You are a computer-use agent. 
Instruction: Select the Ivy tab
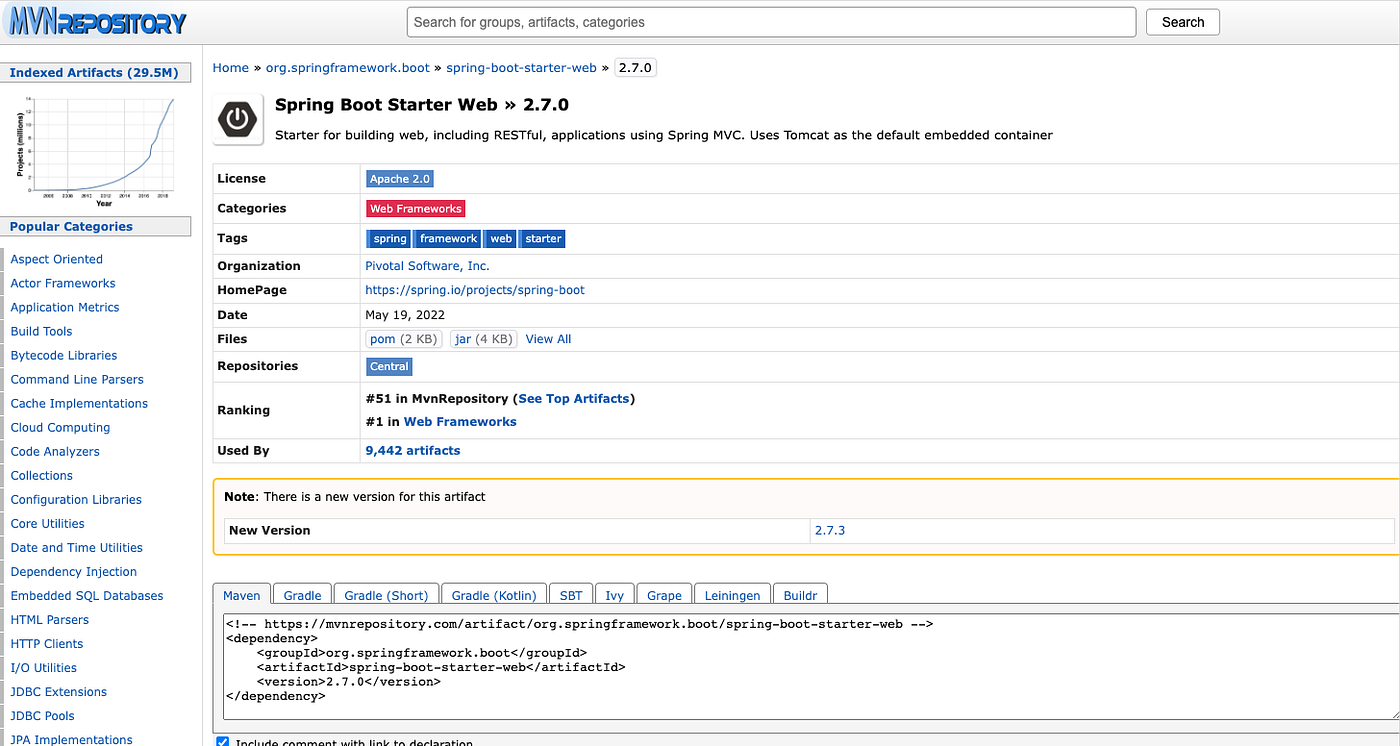(615, 595)
